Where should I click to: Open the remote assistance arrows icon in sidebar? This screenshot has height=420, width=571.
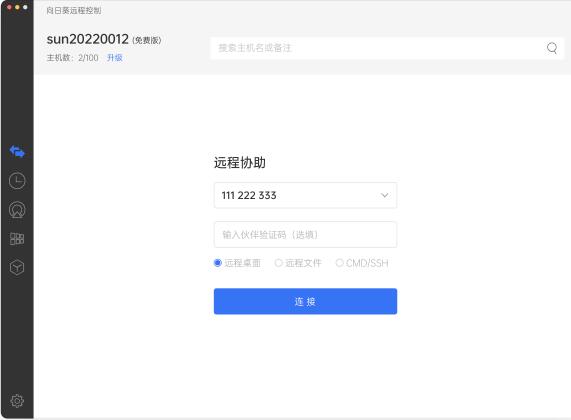pyautogui.click(x=17, y=151)
